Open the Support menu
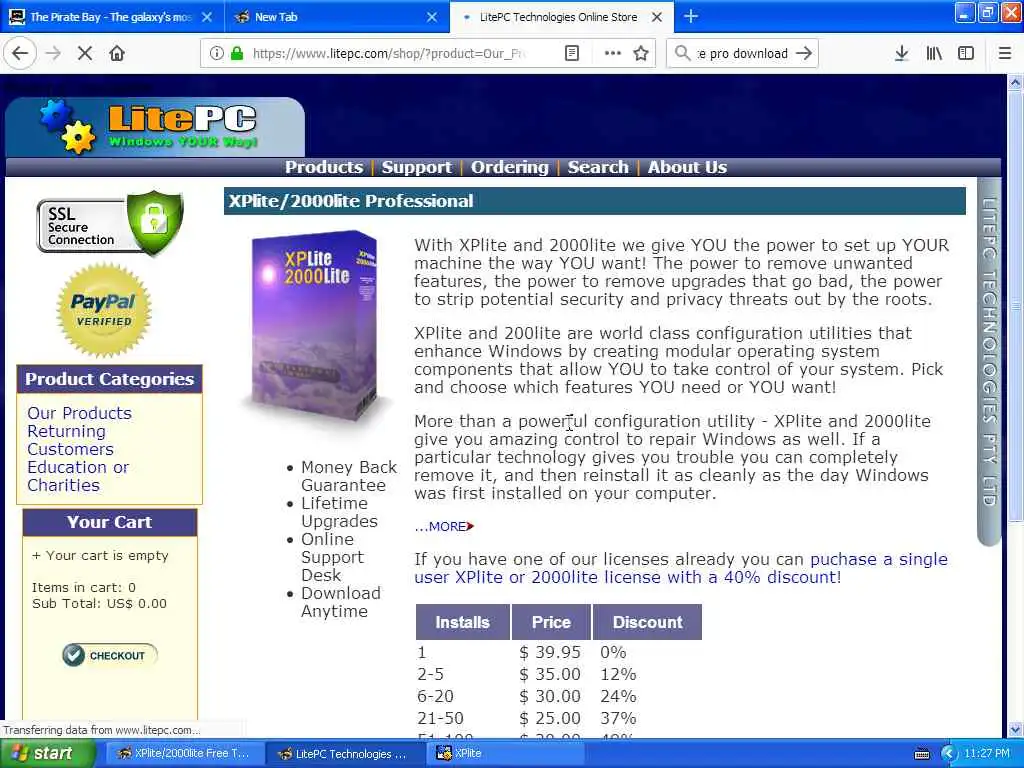The image size is (1024, 768). 417,167
